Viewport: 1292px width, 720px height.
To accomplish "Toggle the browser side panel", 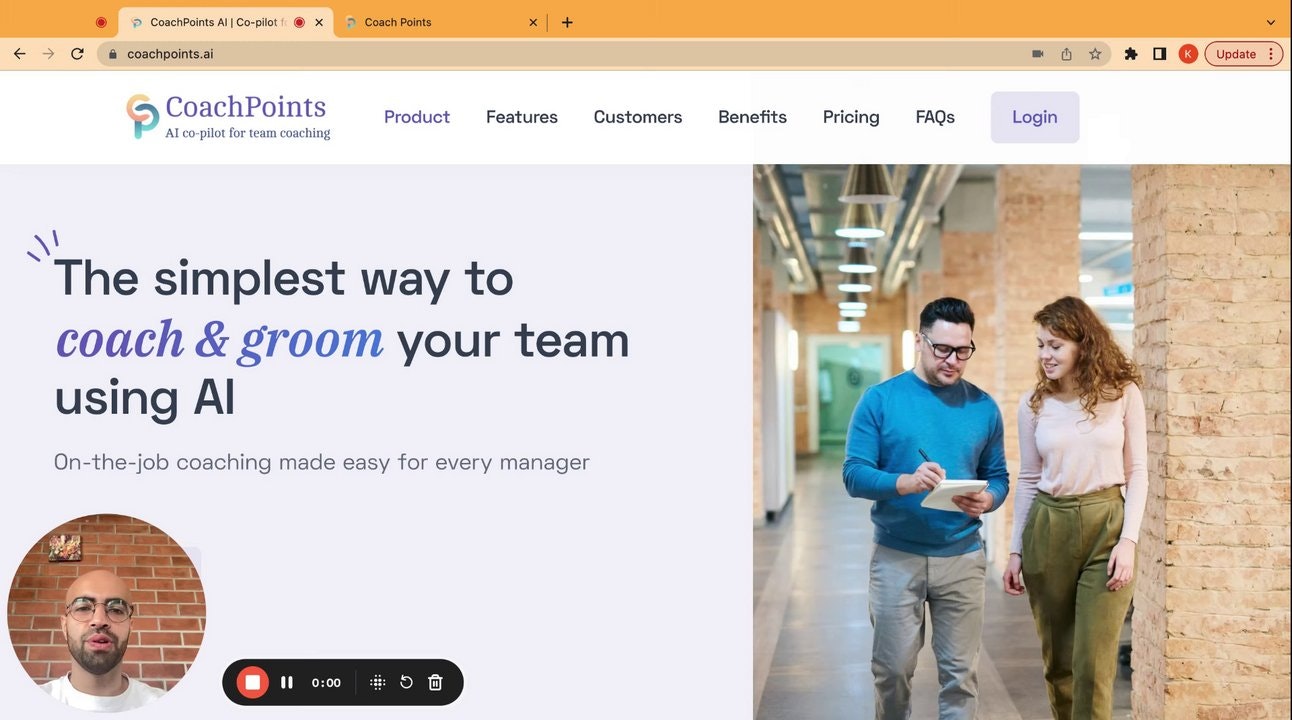I will click(x=1159, y=54).
